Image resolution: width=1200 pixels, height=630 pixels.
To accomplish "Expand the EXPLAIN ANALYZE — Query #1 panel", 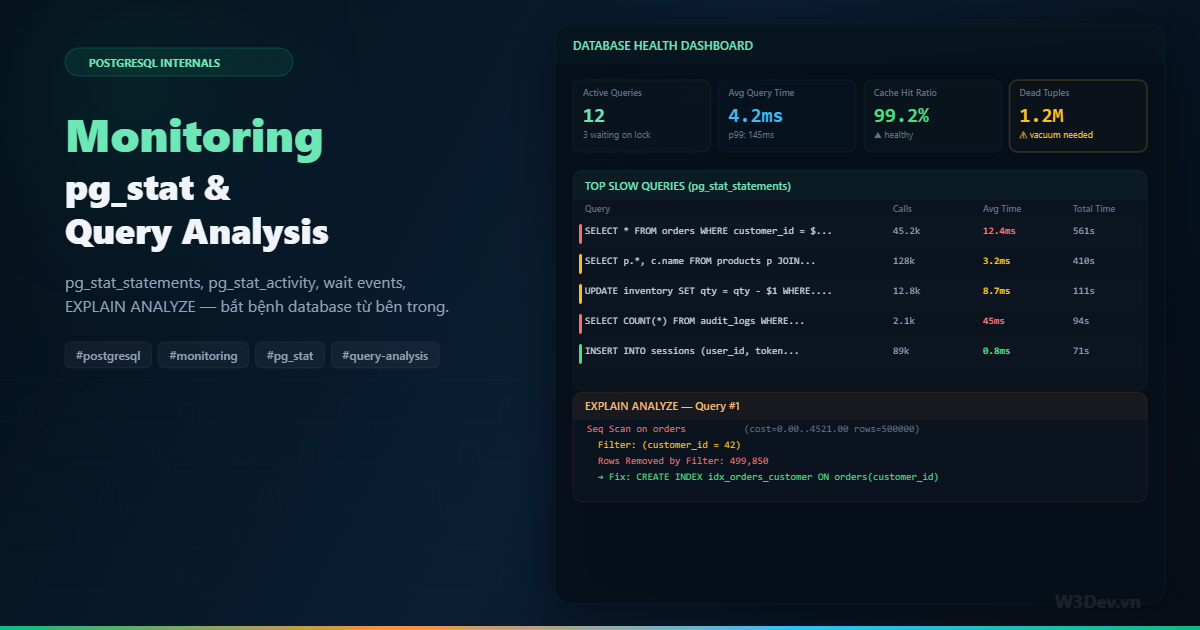I will pyautogui.click(x=660, y=406).
